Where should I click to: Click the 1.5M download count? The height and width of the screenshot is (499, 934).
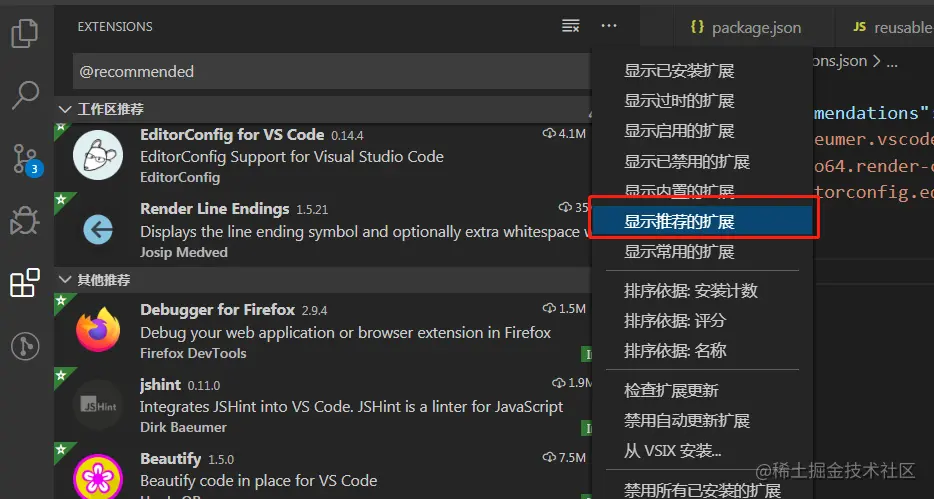(565, 308)
